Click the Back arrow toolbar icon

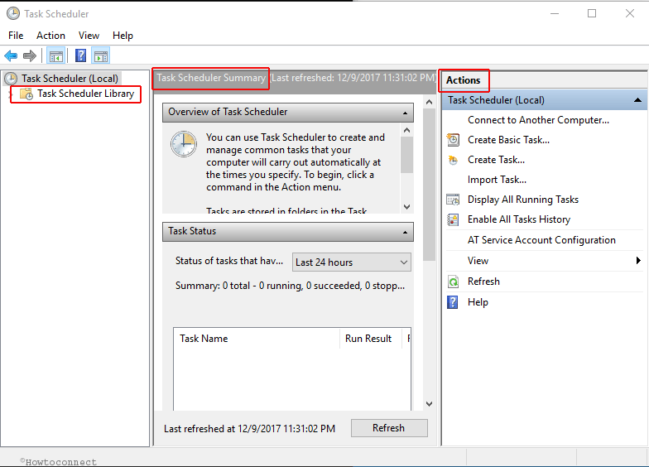(11, 55)
